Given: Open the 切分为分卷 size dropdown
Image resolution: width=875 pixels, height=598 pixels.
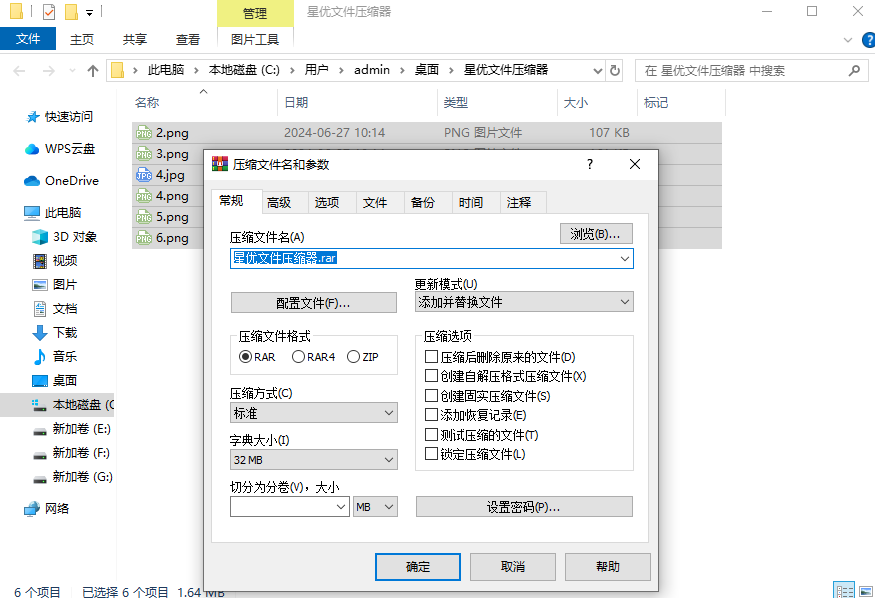Looking at the screenshot, I should click(341, 507).
